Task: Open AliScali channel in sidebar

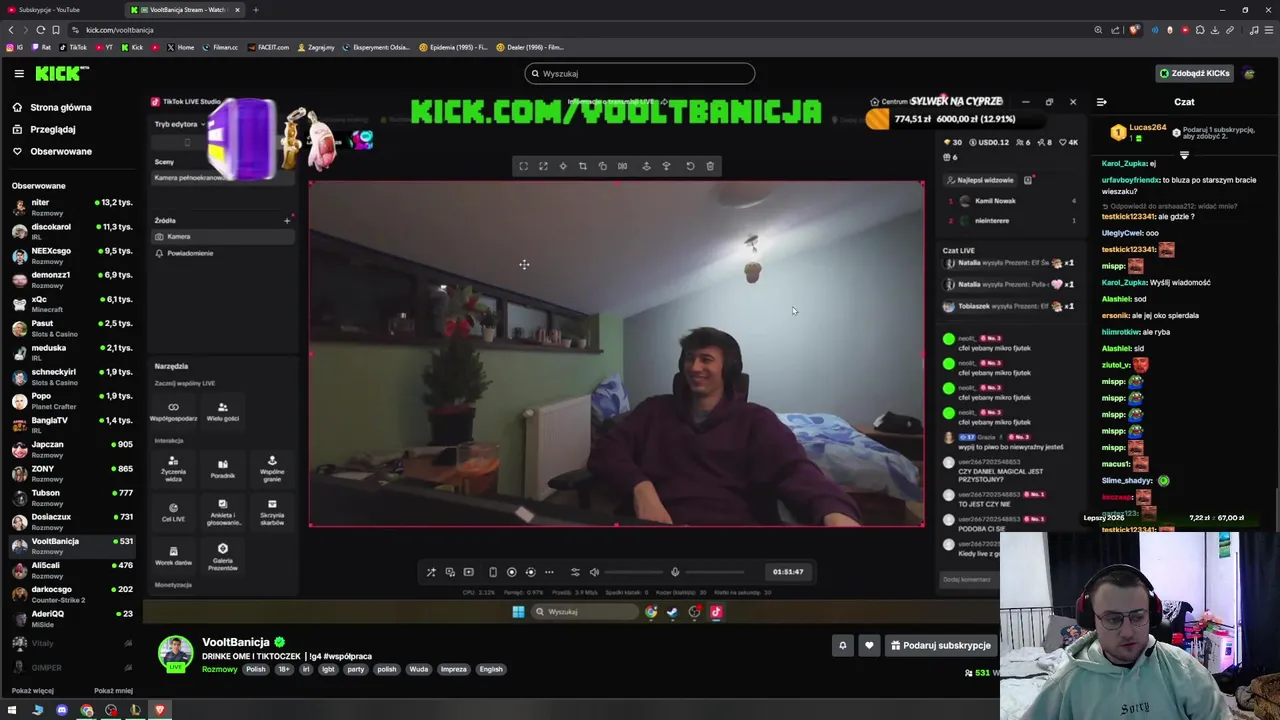Action: click(x=70, y=570)
